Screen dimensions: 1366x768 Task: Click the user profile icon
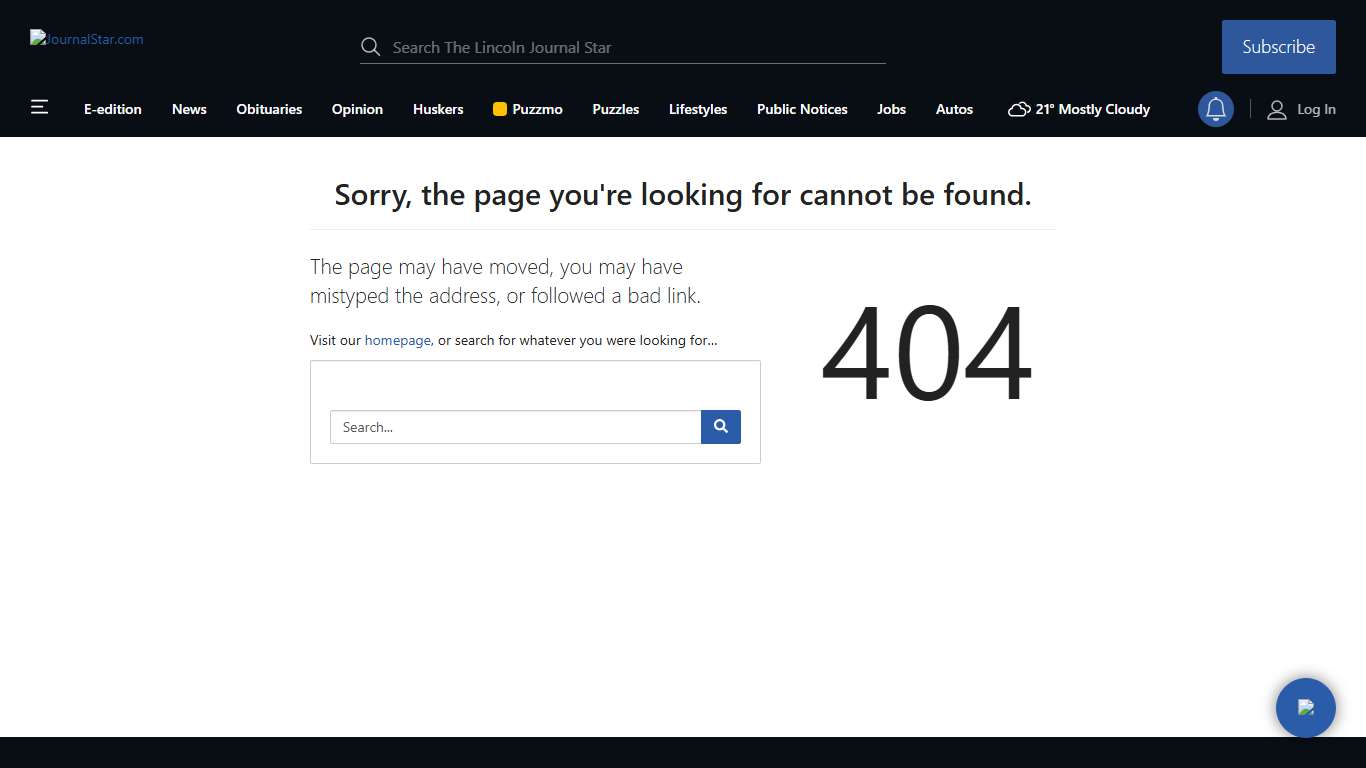(1277, 110)
